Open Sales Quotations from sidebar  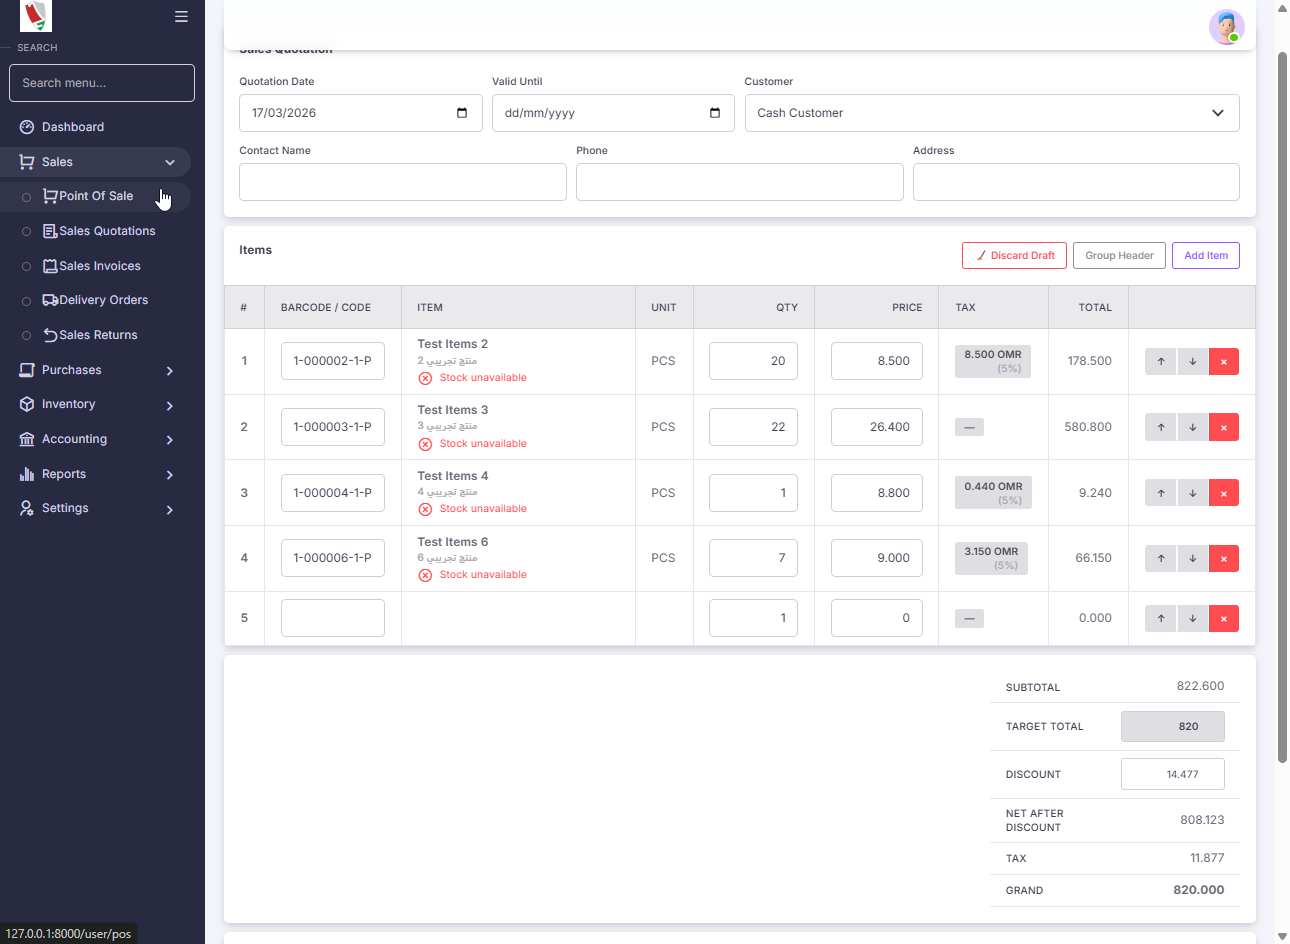107,231
